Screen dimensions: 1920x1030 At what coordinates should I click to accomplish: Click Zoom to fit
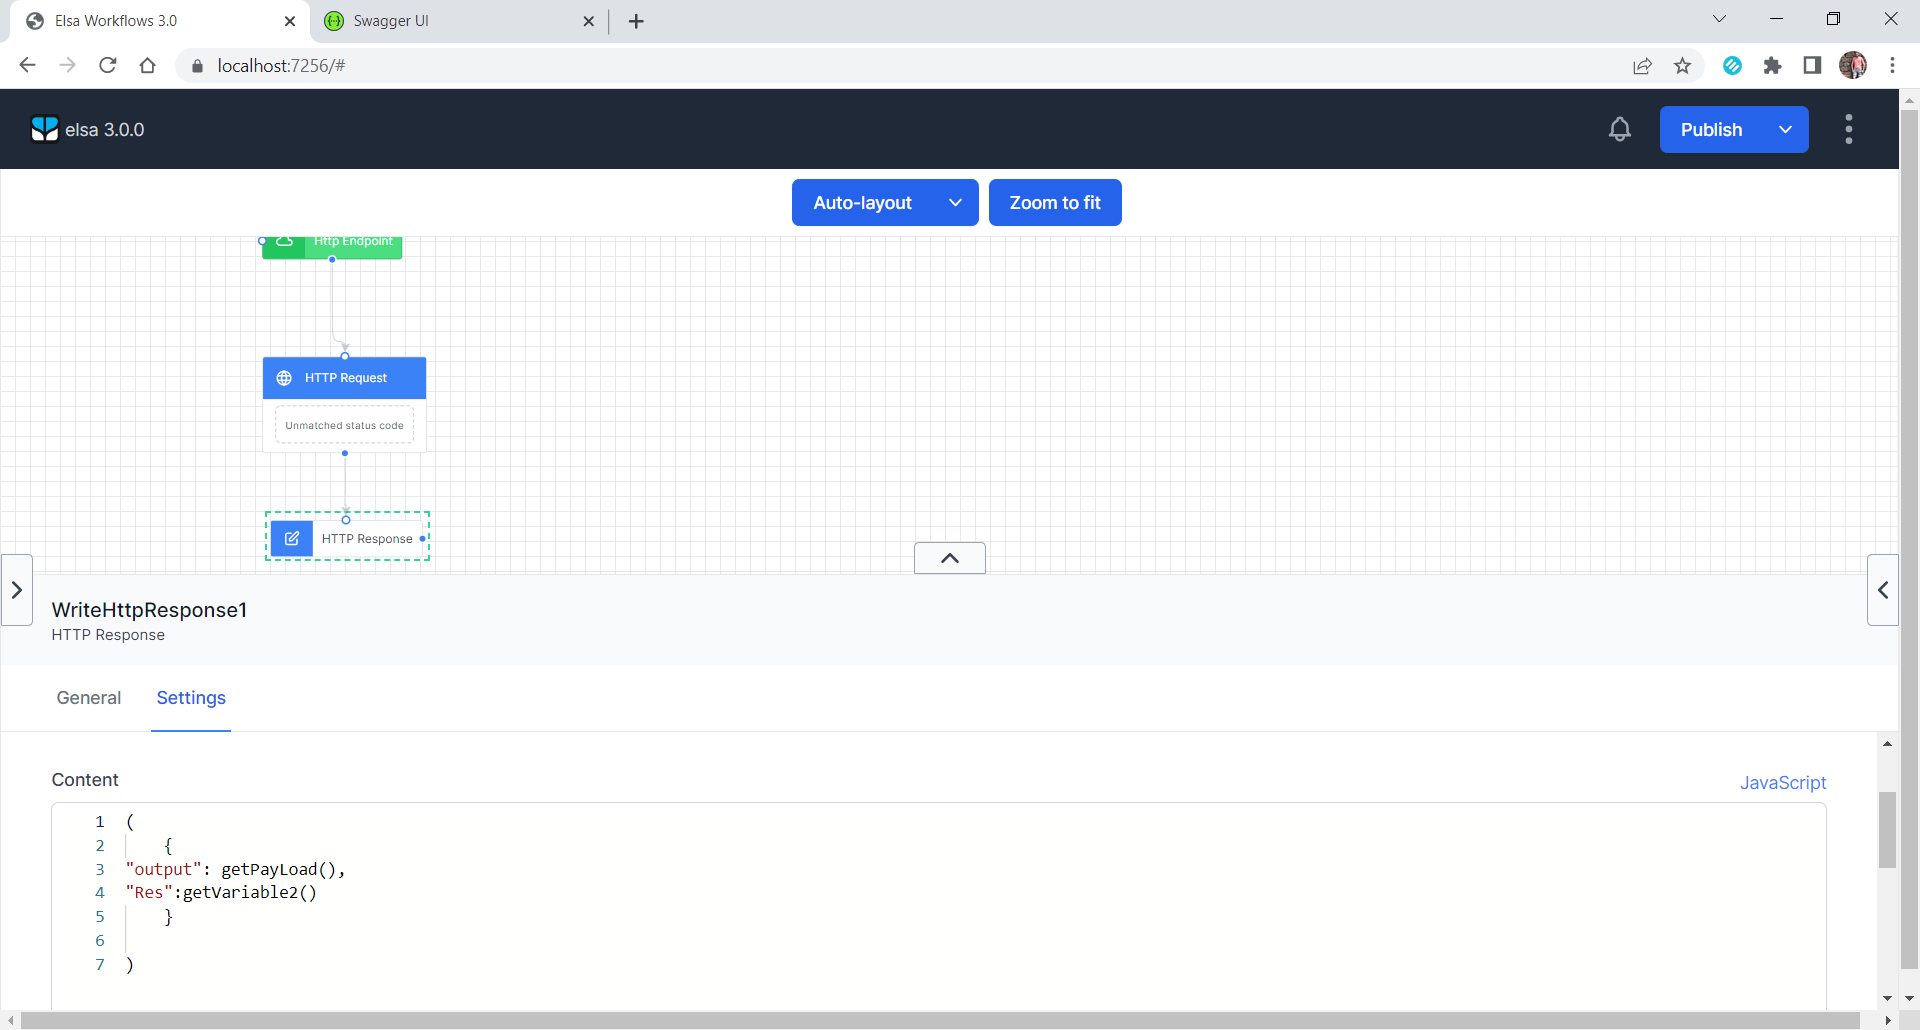pos(1055,203)
